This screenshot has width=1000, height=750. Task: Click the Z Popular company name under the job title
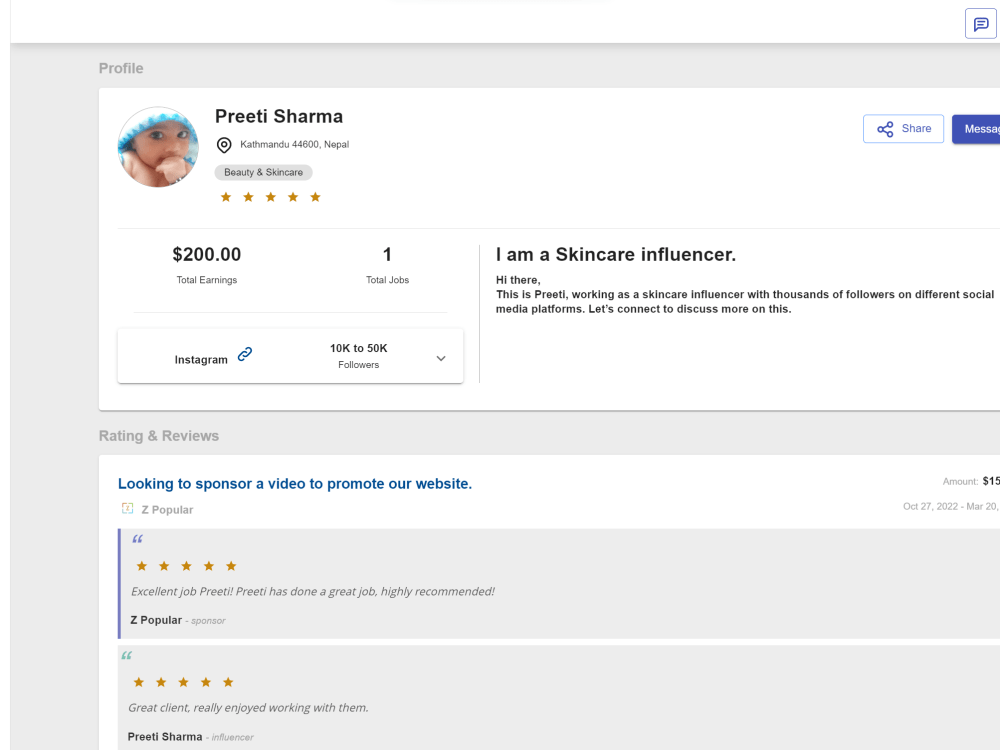click(167, 510)
